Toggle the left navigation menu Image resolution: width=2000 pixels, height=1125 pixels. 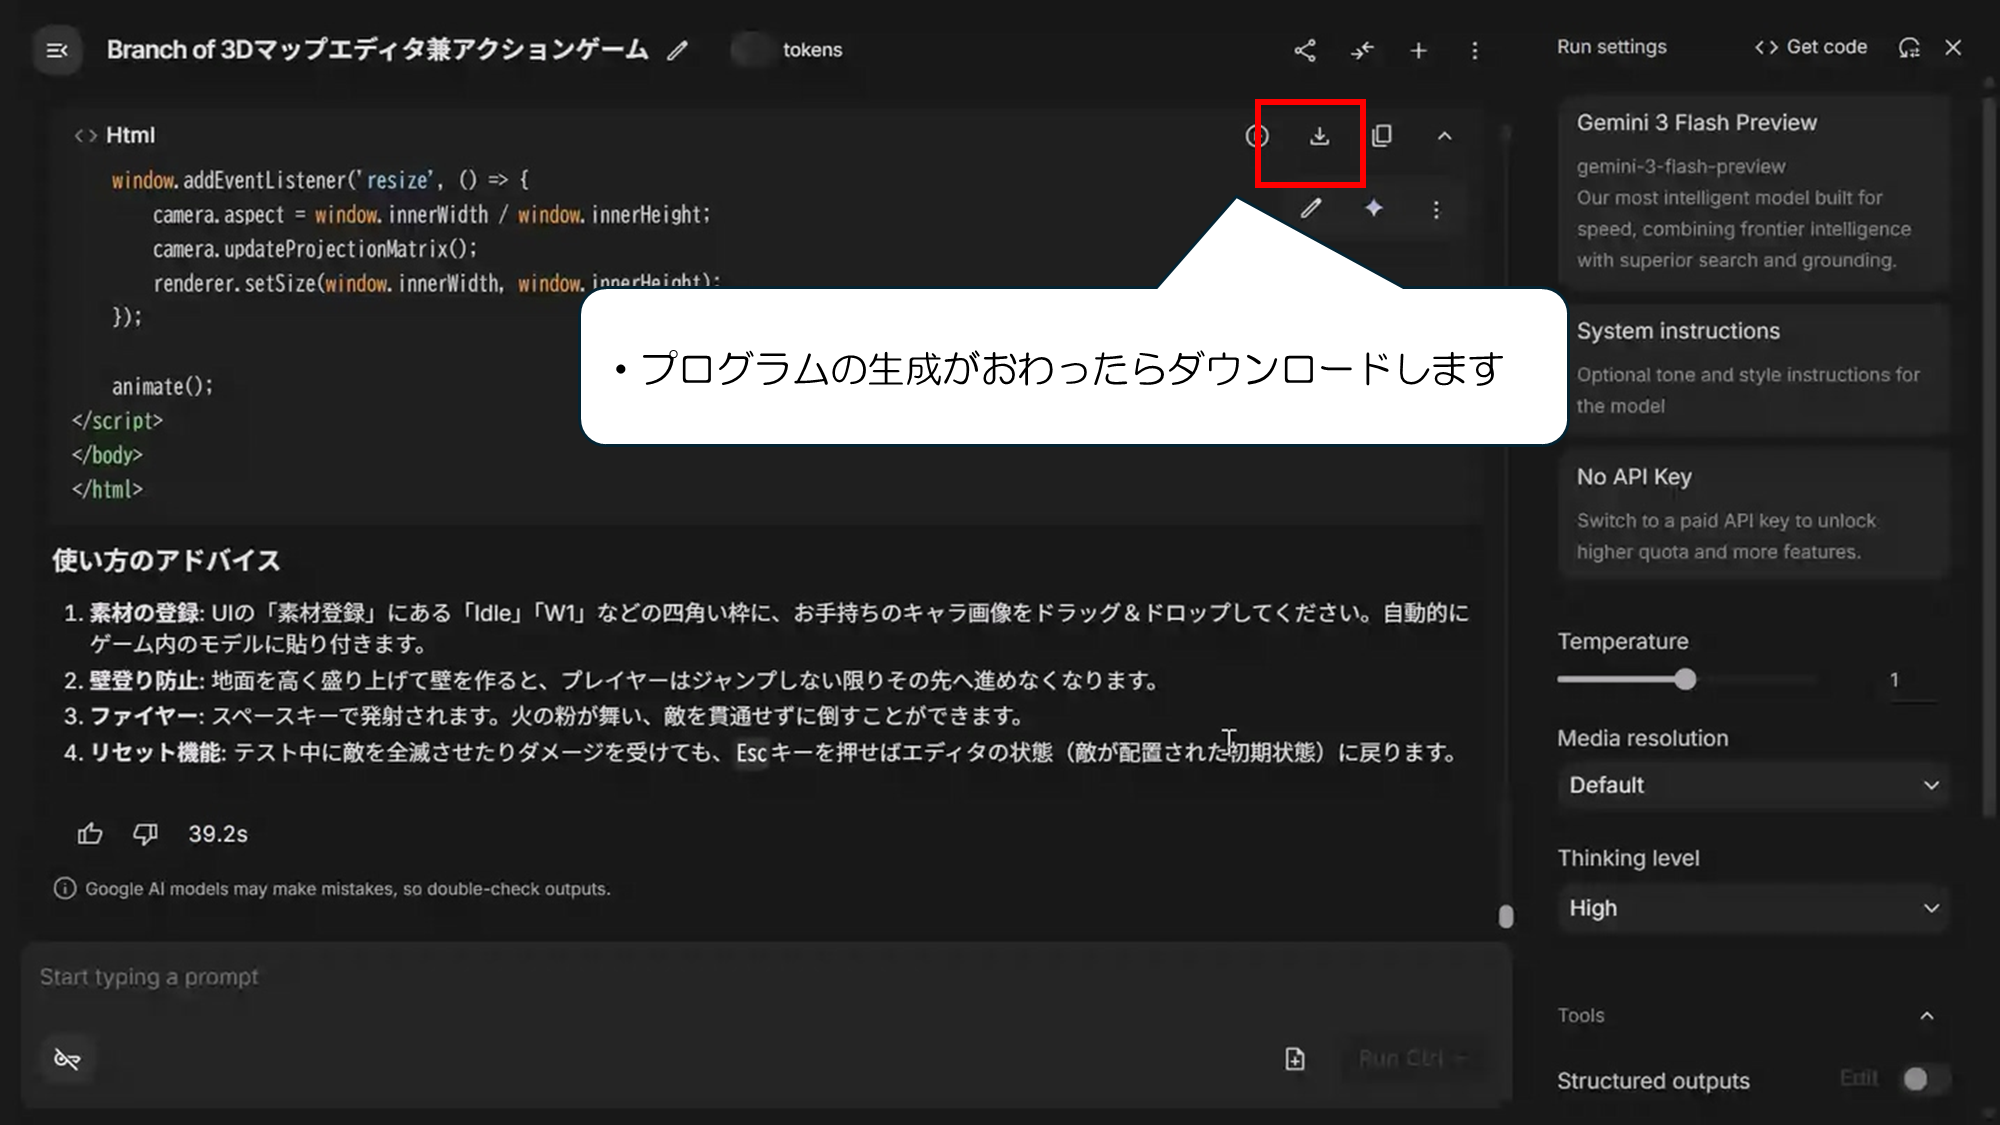[57, 50]
